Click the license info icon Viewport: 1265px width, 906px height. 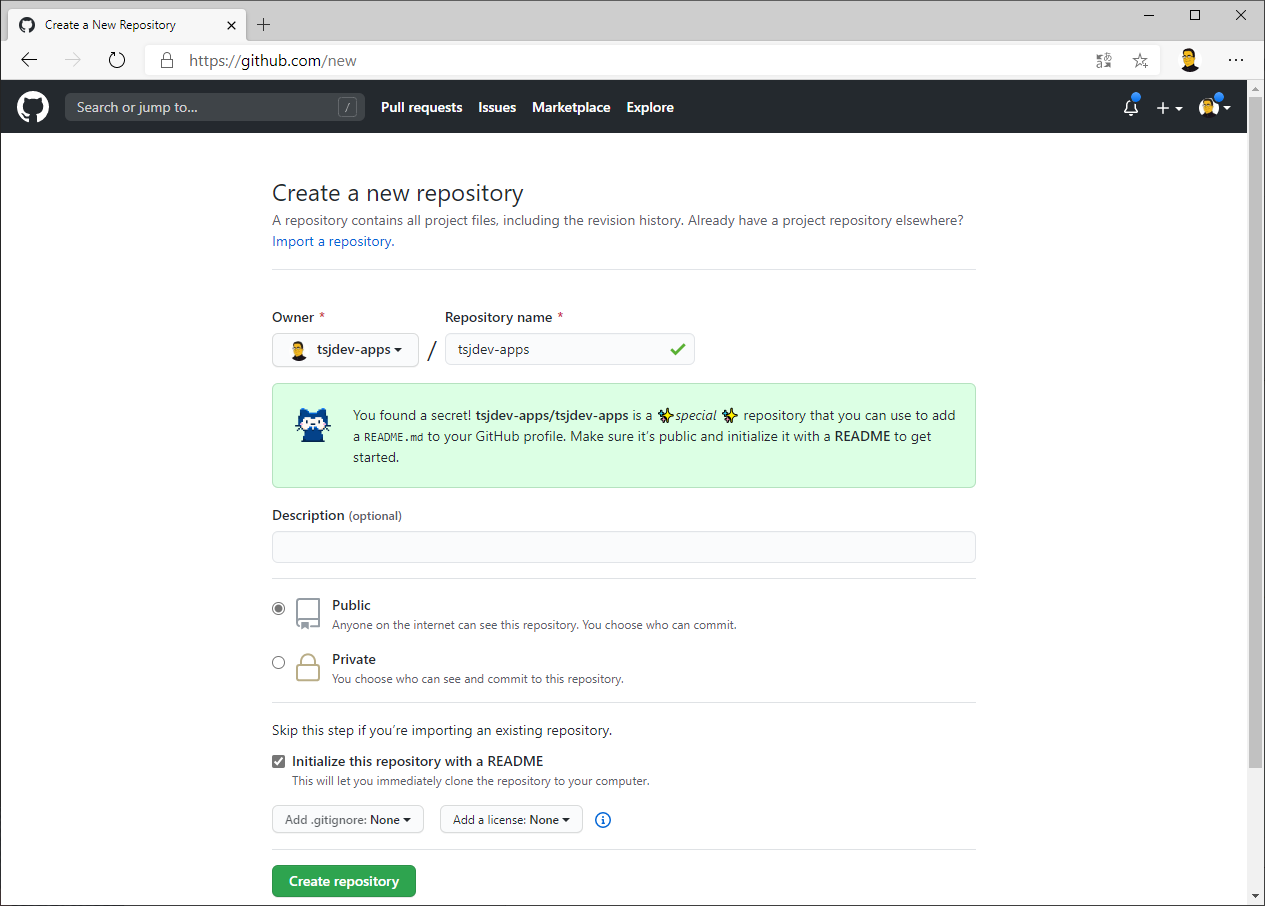[603, 820]
